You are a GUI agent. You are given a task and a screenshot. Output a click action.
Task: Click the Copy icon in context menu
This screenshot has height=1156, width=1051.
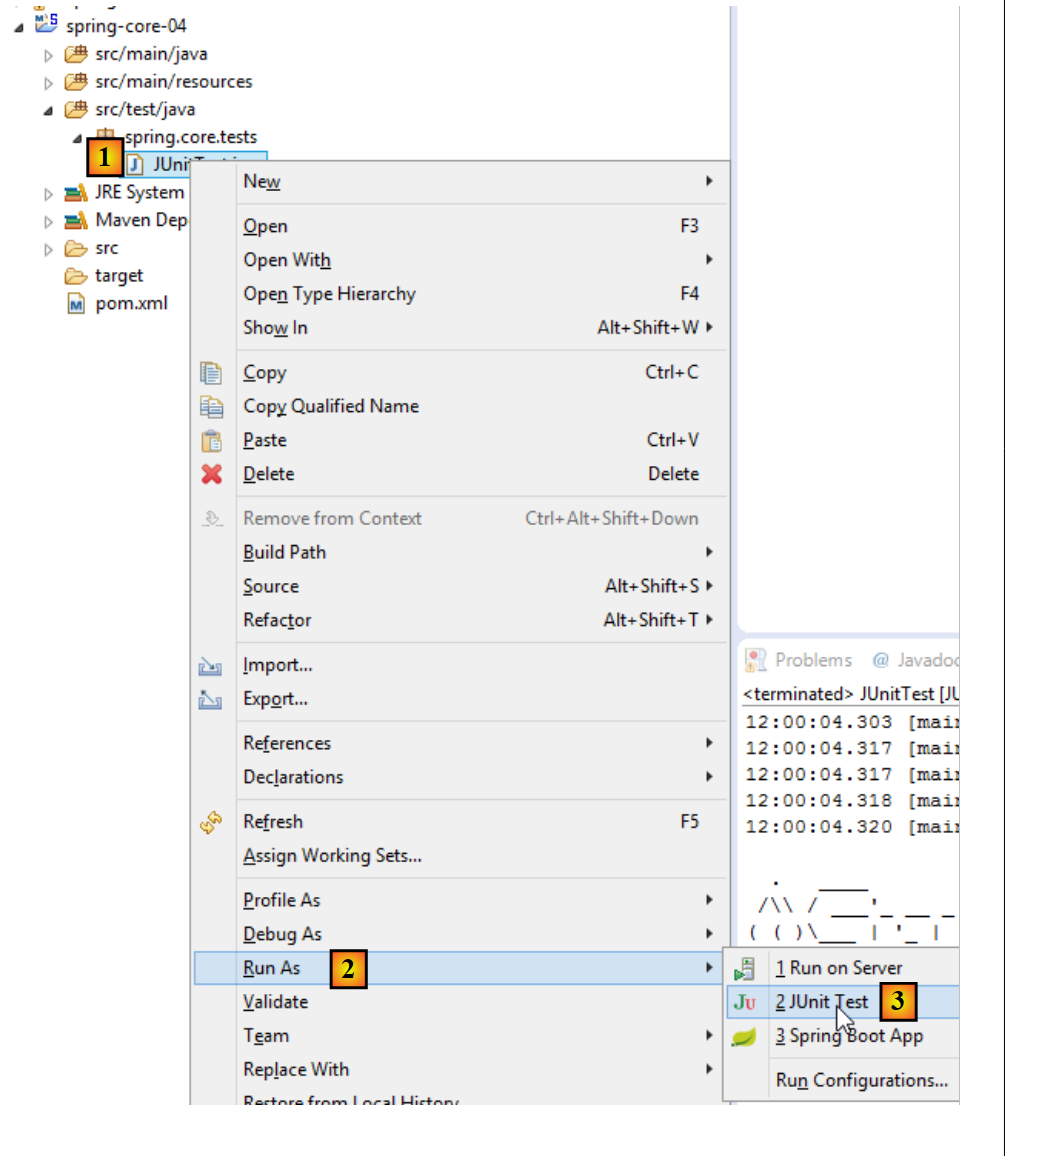tap(211, 373)
